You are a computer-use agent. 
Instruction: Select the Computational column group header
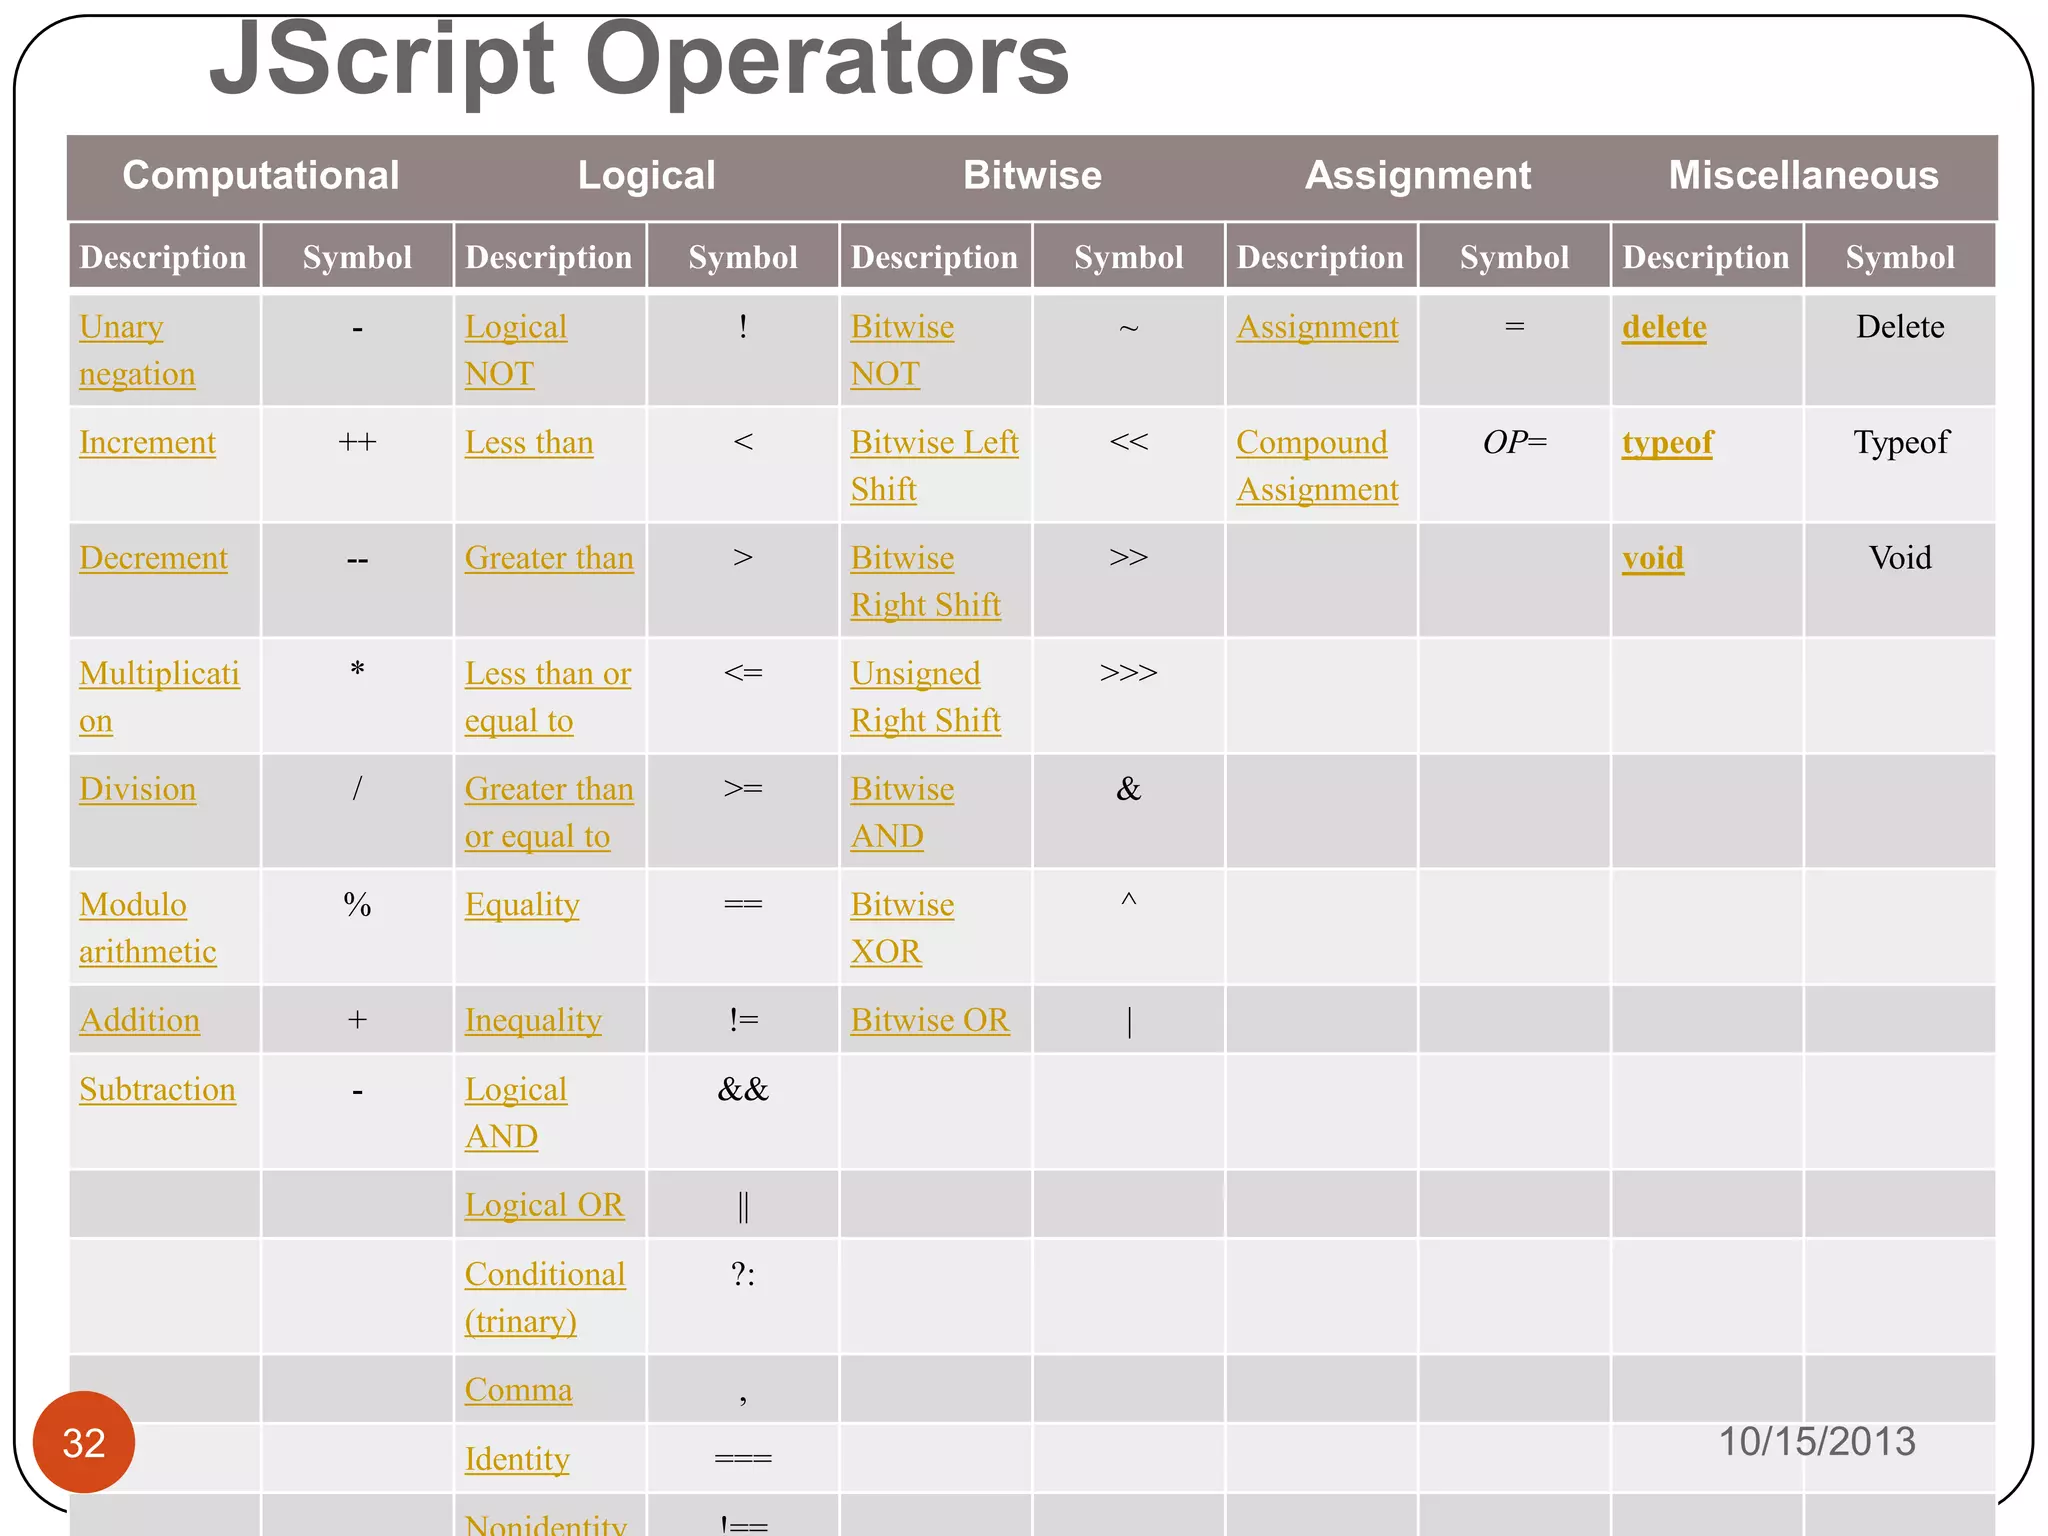[x=261, y=175]
